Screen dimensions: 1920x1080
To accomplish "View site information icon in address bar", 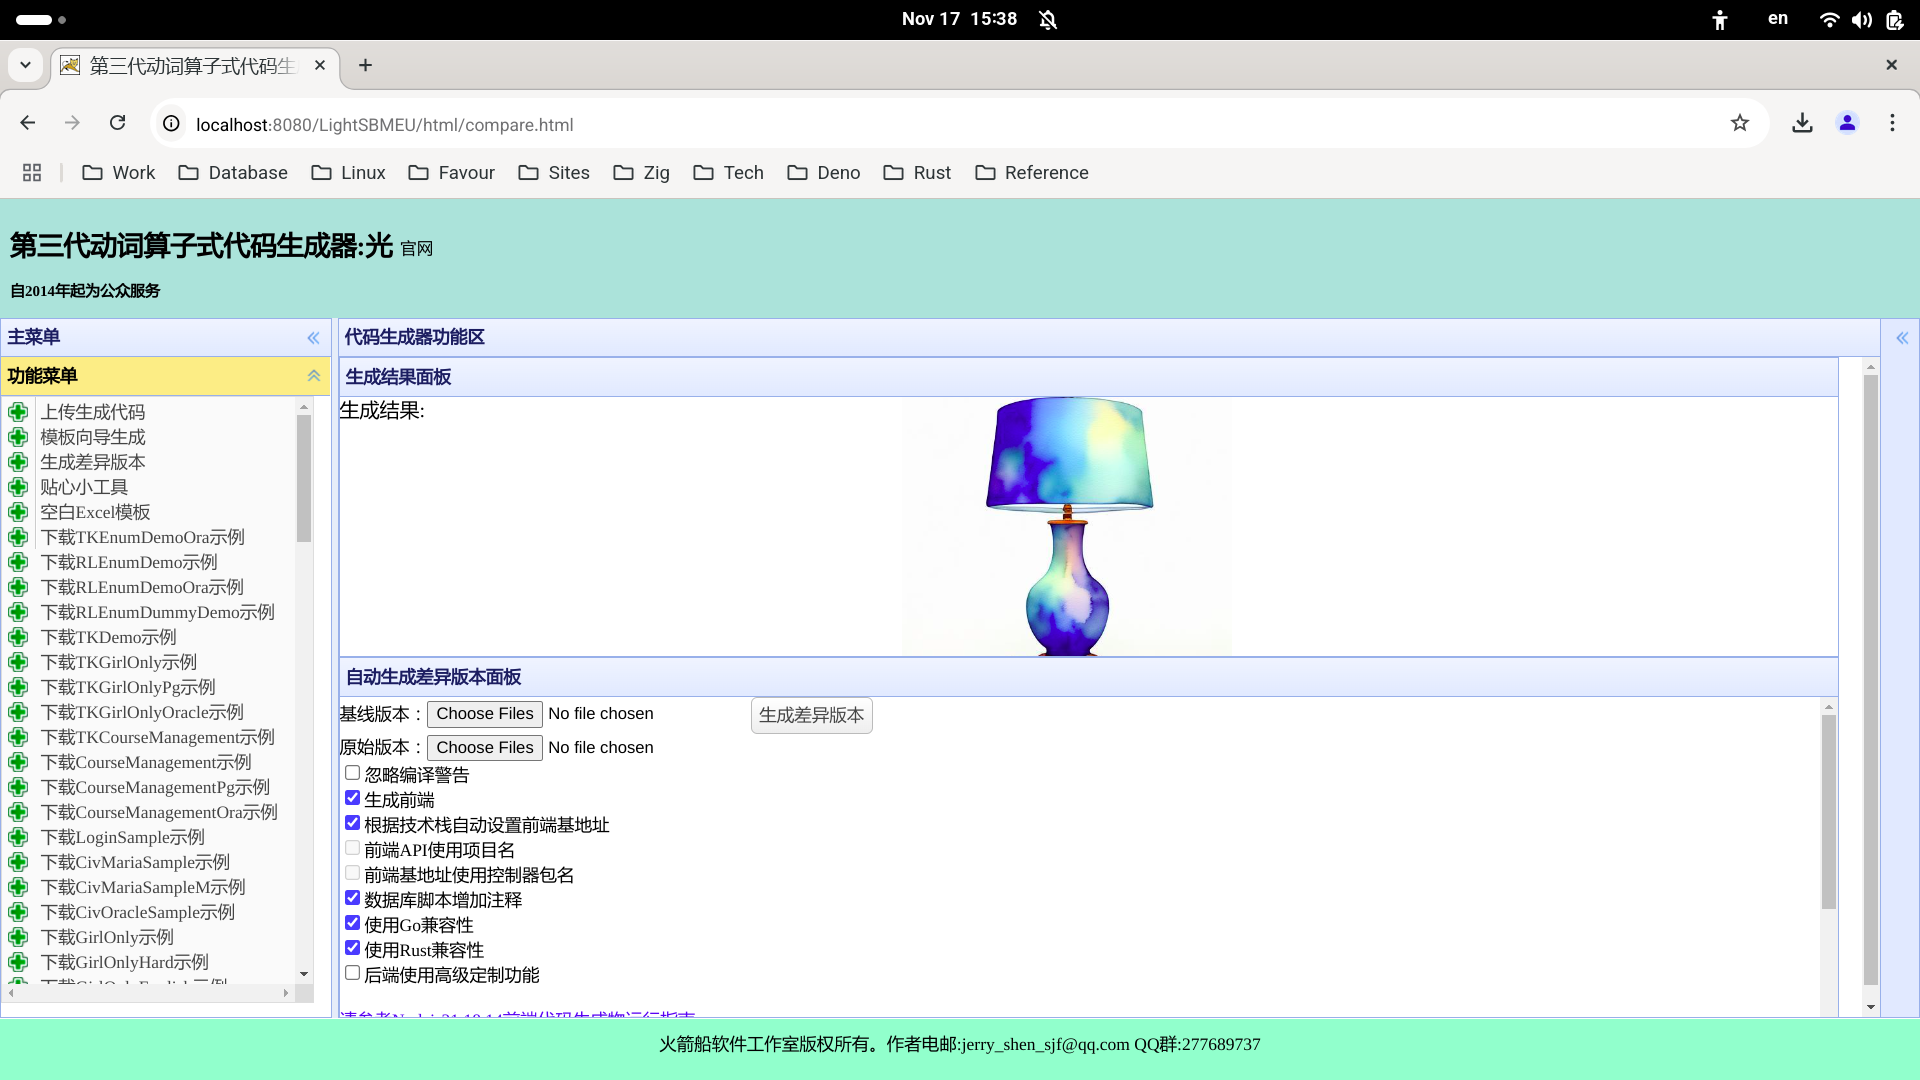I will [172, 124].
